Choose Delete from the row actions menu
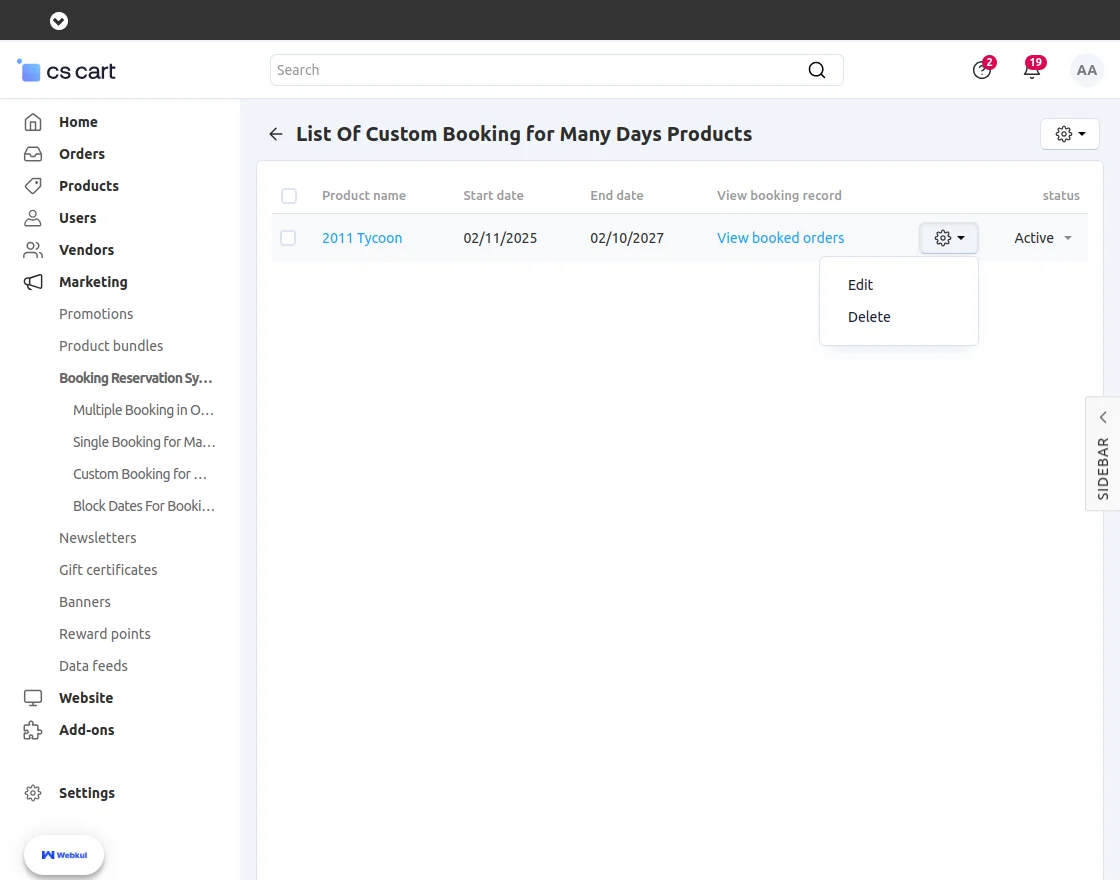The height and width of the screenshot is (880, 1120). coord(869,316)
